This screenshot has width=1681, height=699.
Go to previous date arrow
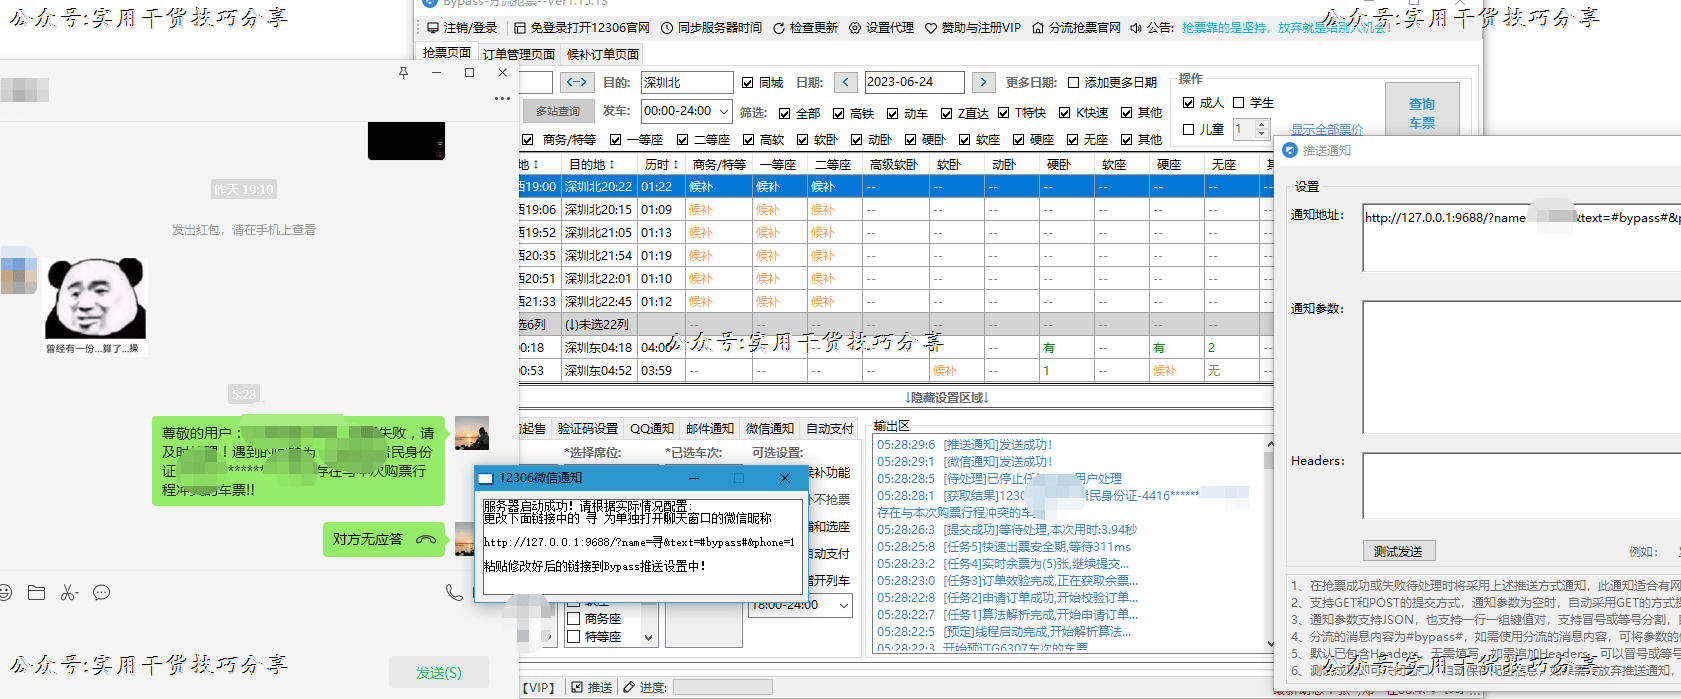pos(846,82)
